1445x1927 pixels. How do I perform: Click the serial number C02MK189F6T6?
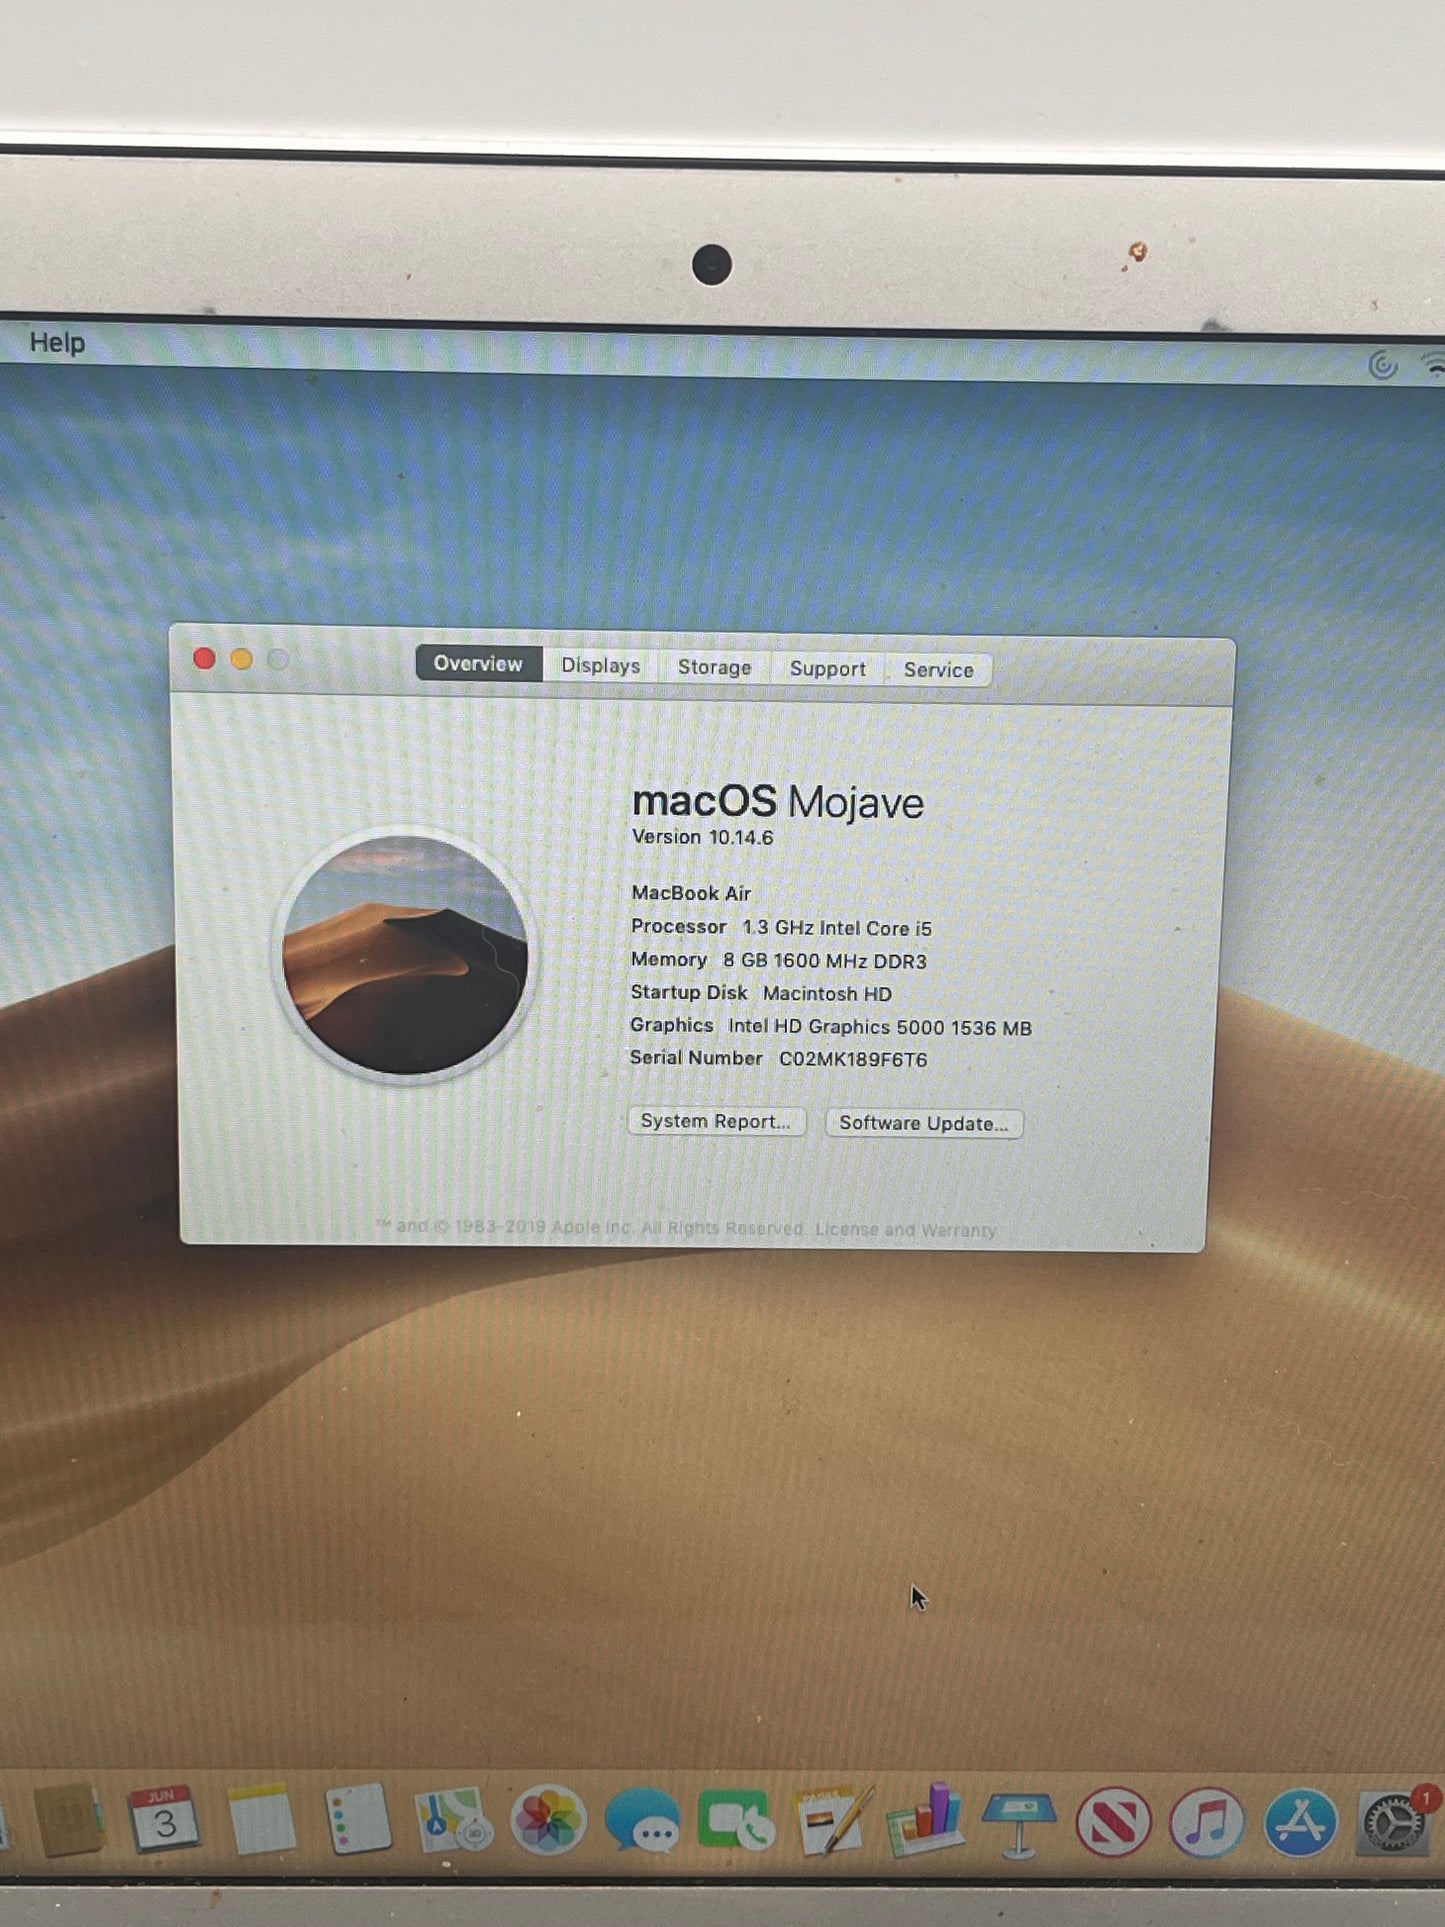click(853, 1059)
